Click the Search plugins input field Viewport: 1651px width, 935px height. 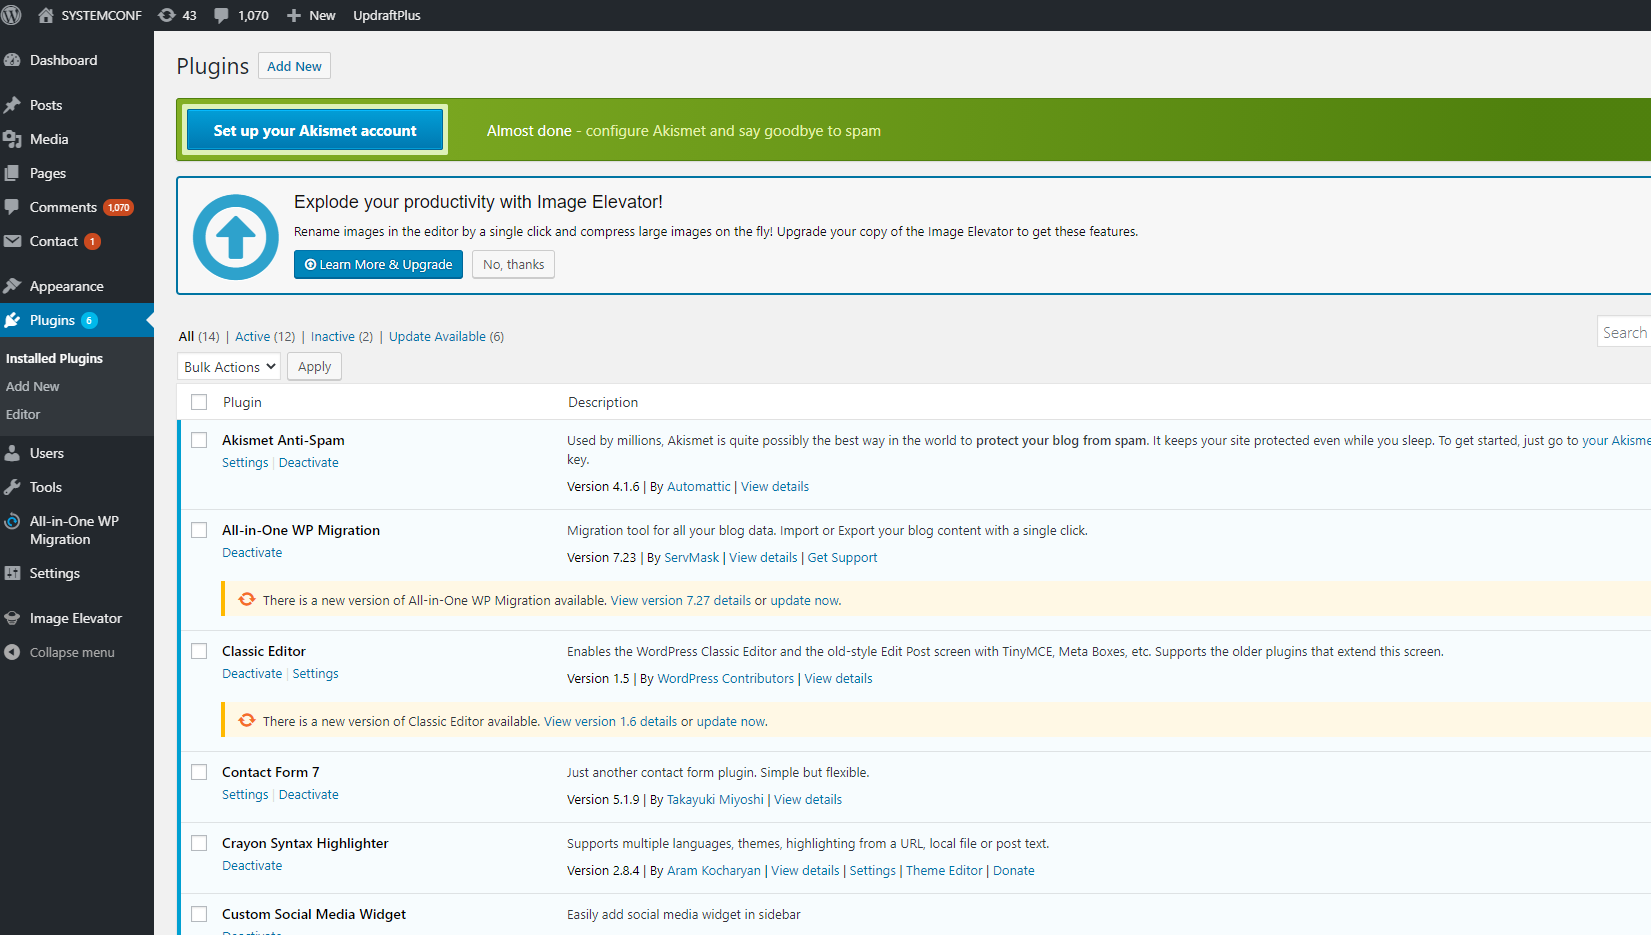[1624, 332]
